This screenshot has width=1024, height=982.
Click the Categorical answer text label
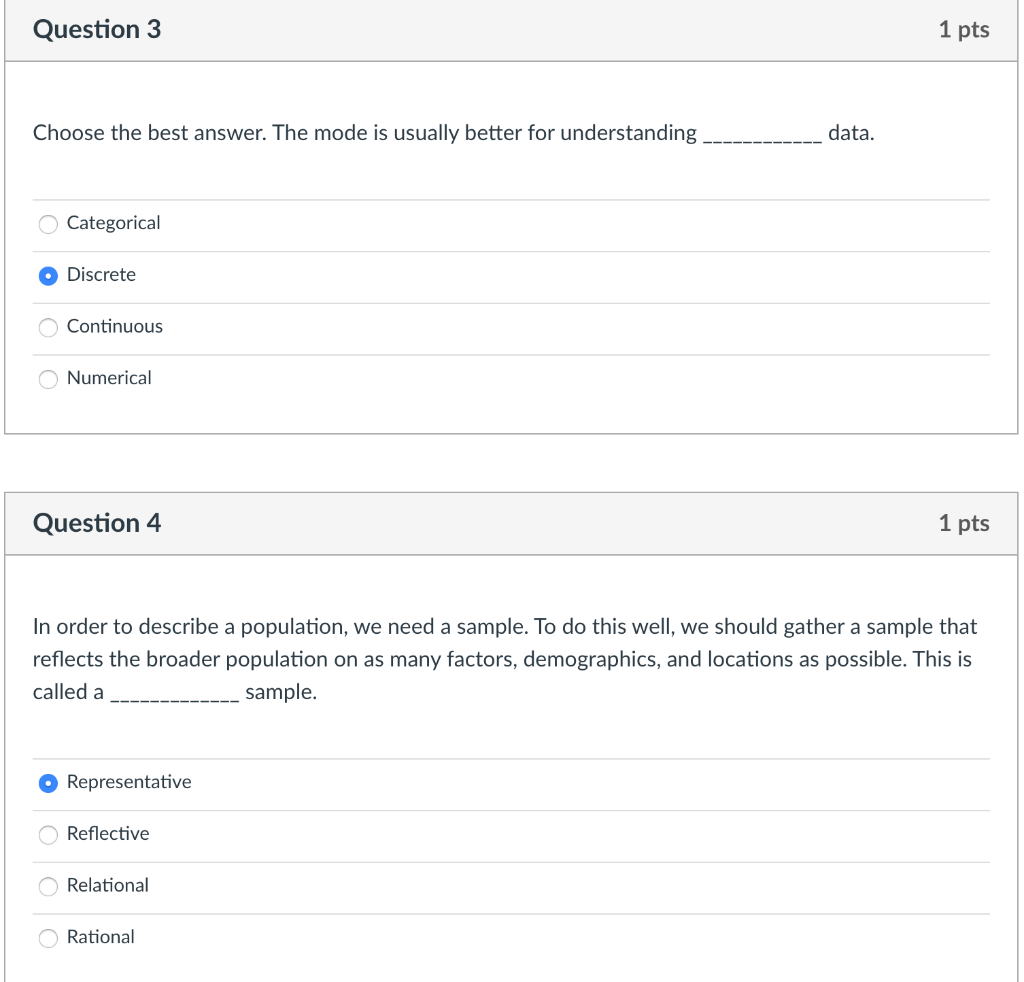[112, 223]
